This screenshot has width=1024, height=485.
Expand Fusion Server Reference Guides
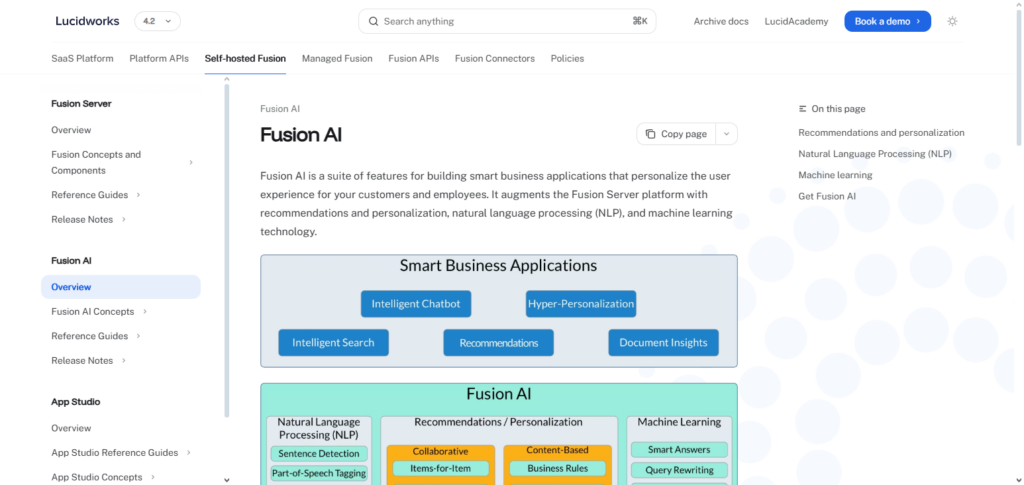pyautogui.click(x=138, y=195)
